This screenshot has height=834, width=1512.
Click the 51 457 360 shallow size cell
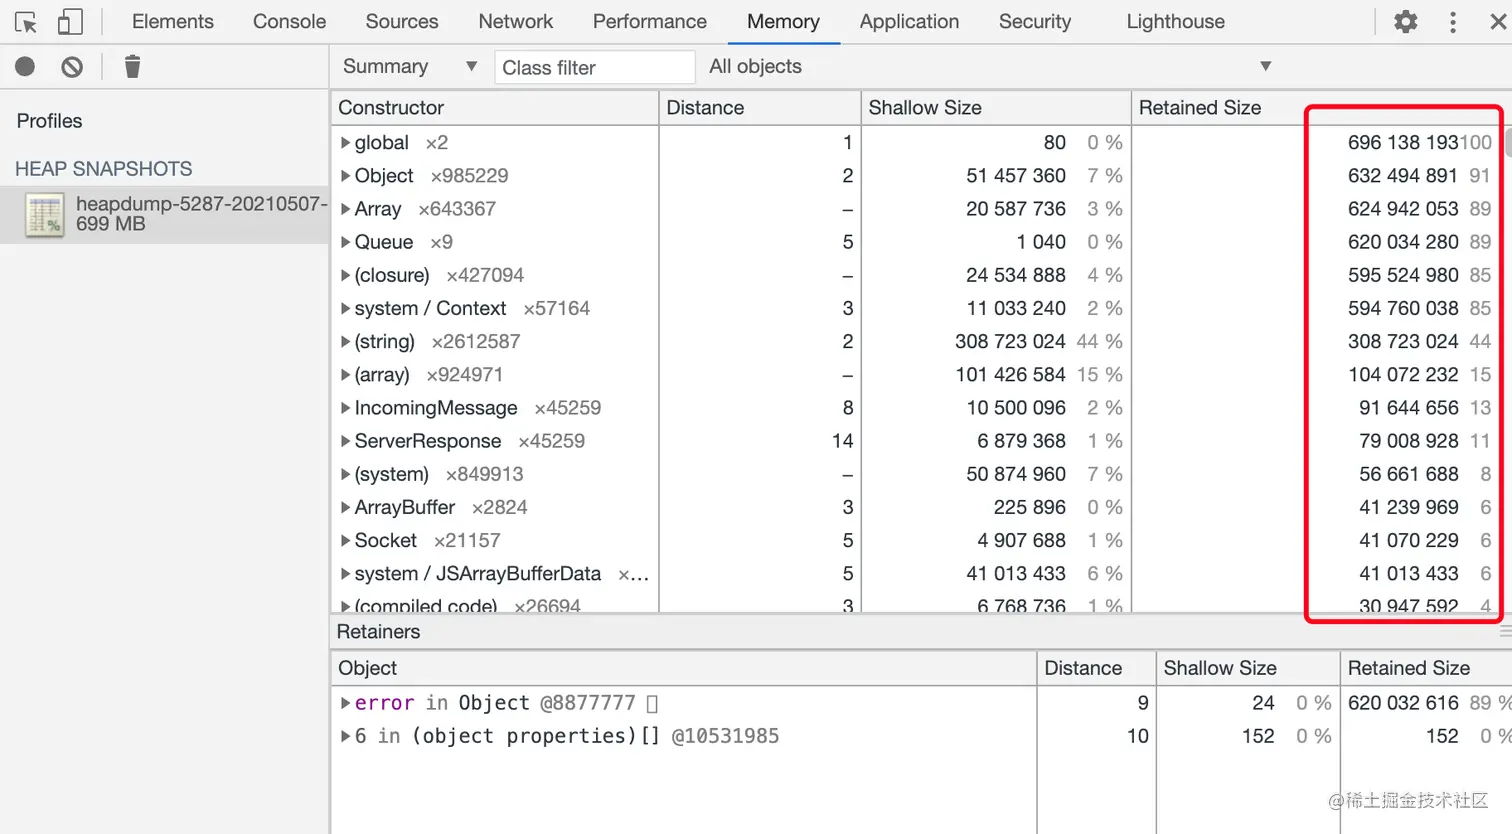(x=1016, y=176)
